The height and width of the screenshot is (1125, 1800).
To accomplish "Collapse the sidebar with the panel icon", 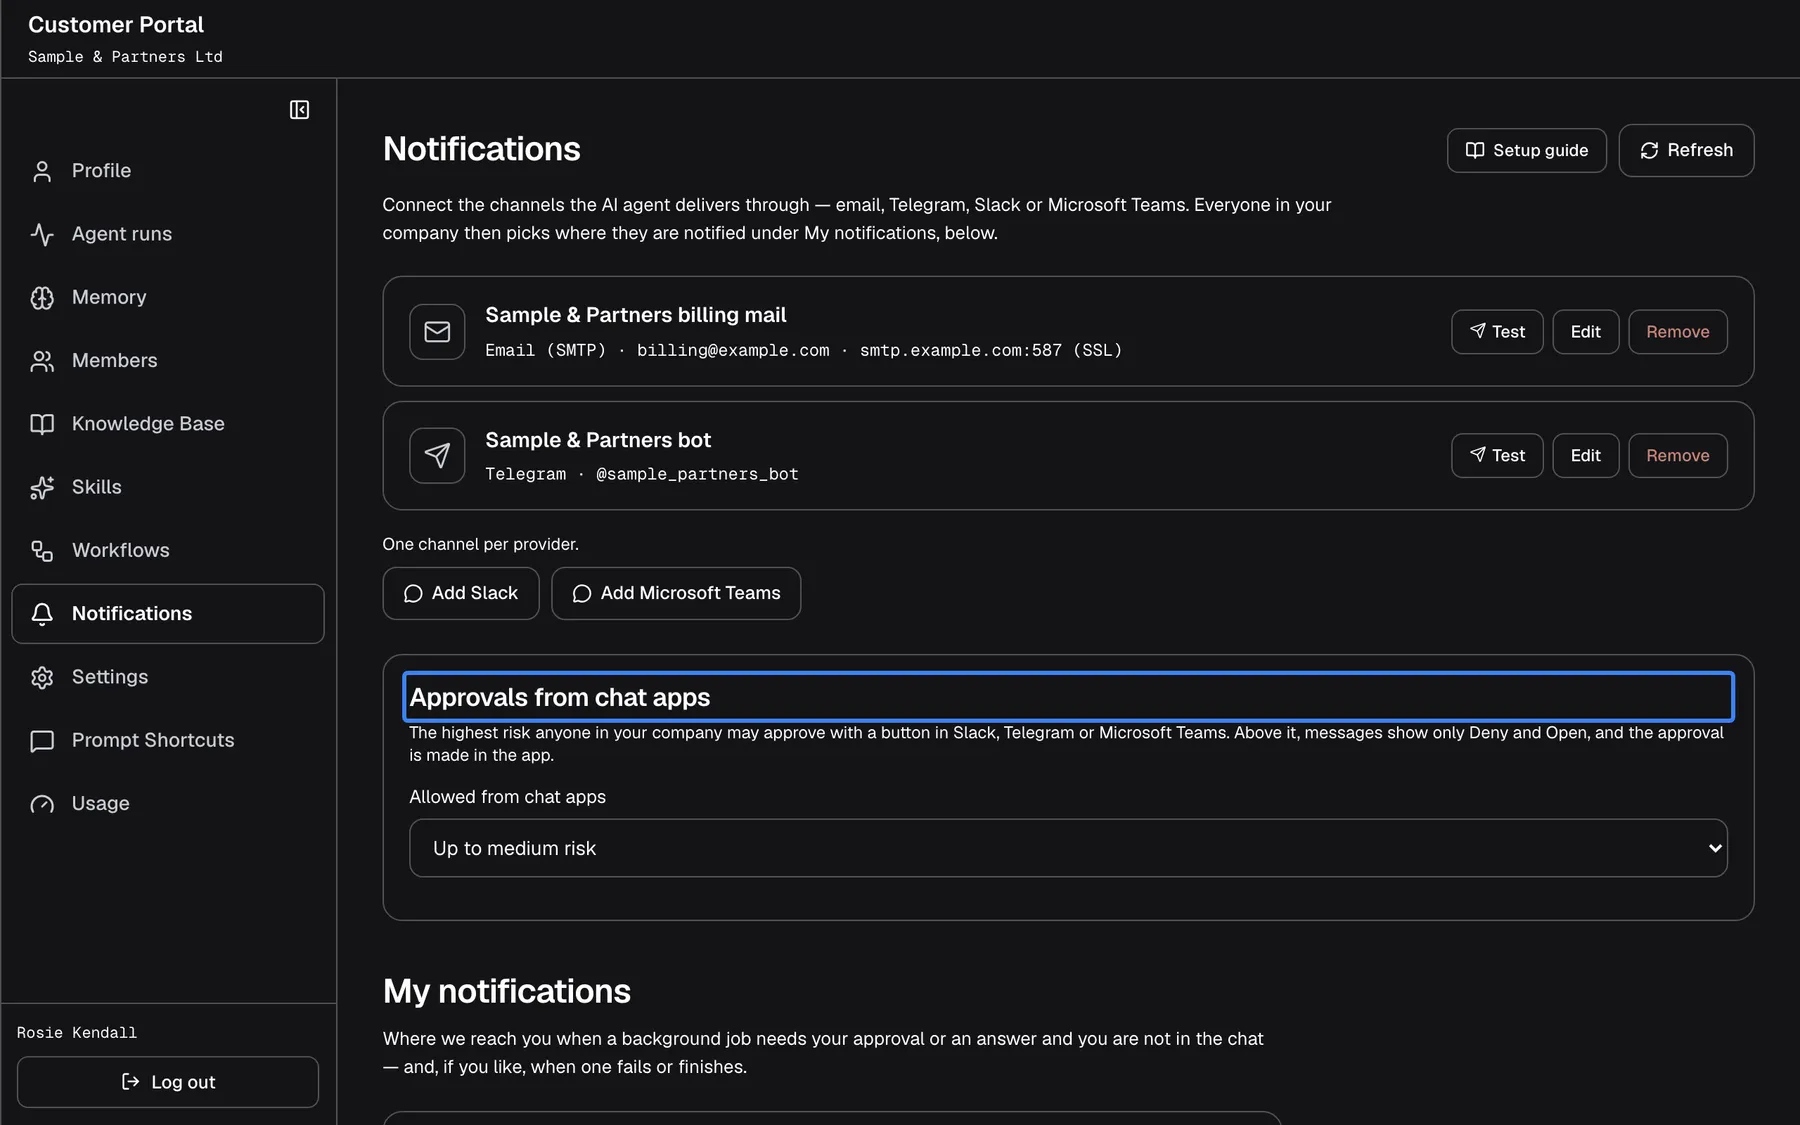I will tap(299, 110).
